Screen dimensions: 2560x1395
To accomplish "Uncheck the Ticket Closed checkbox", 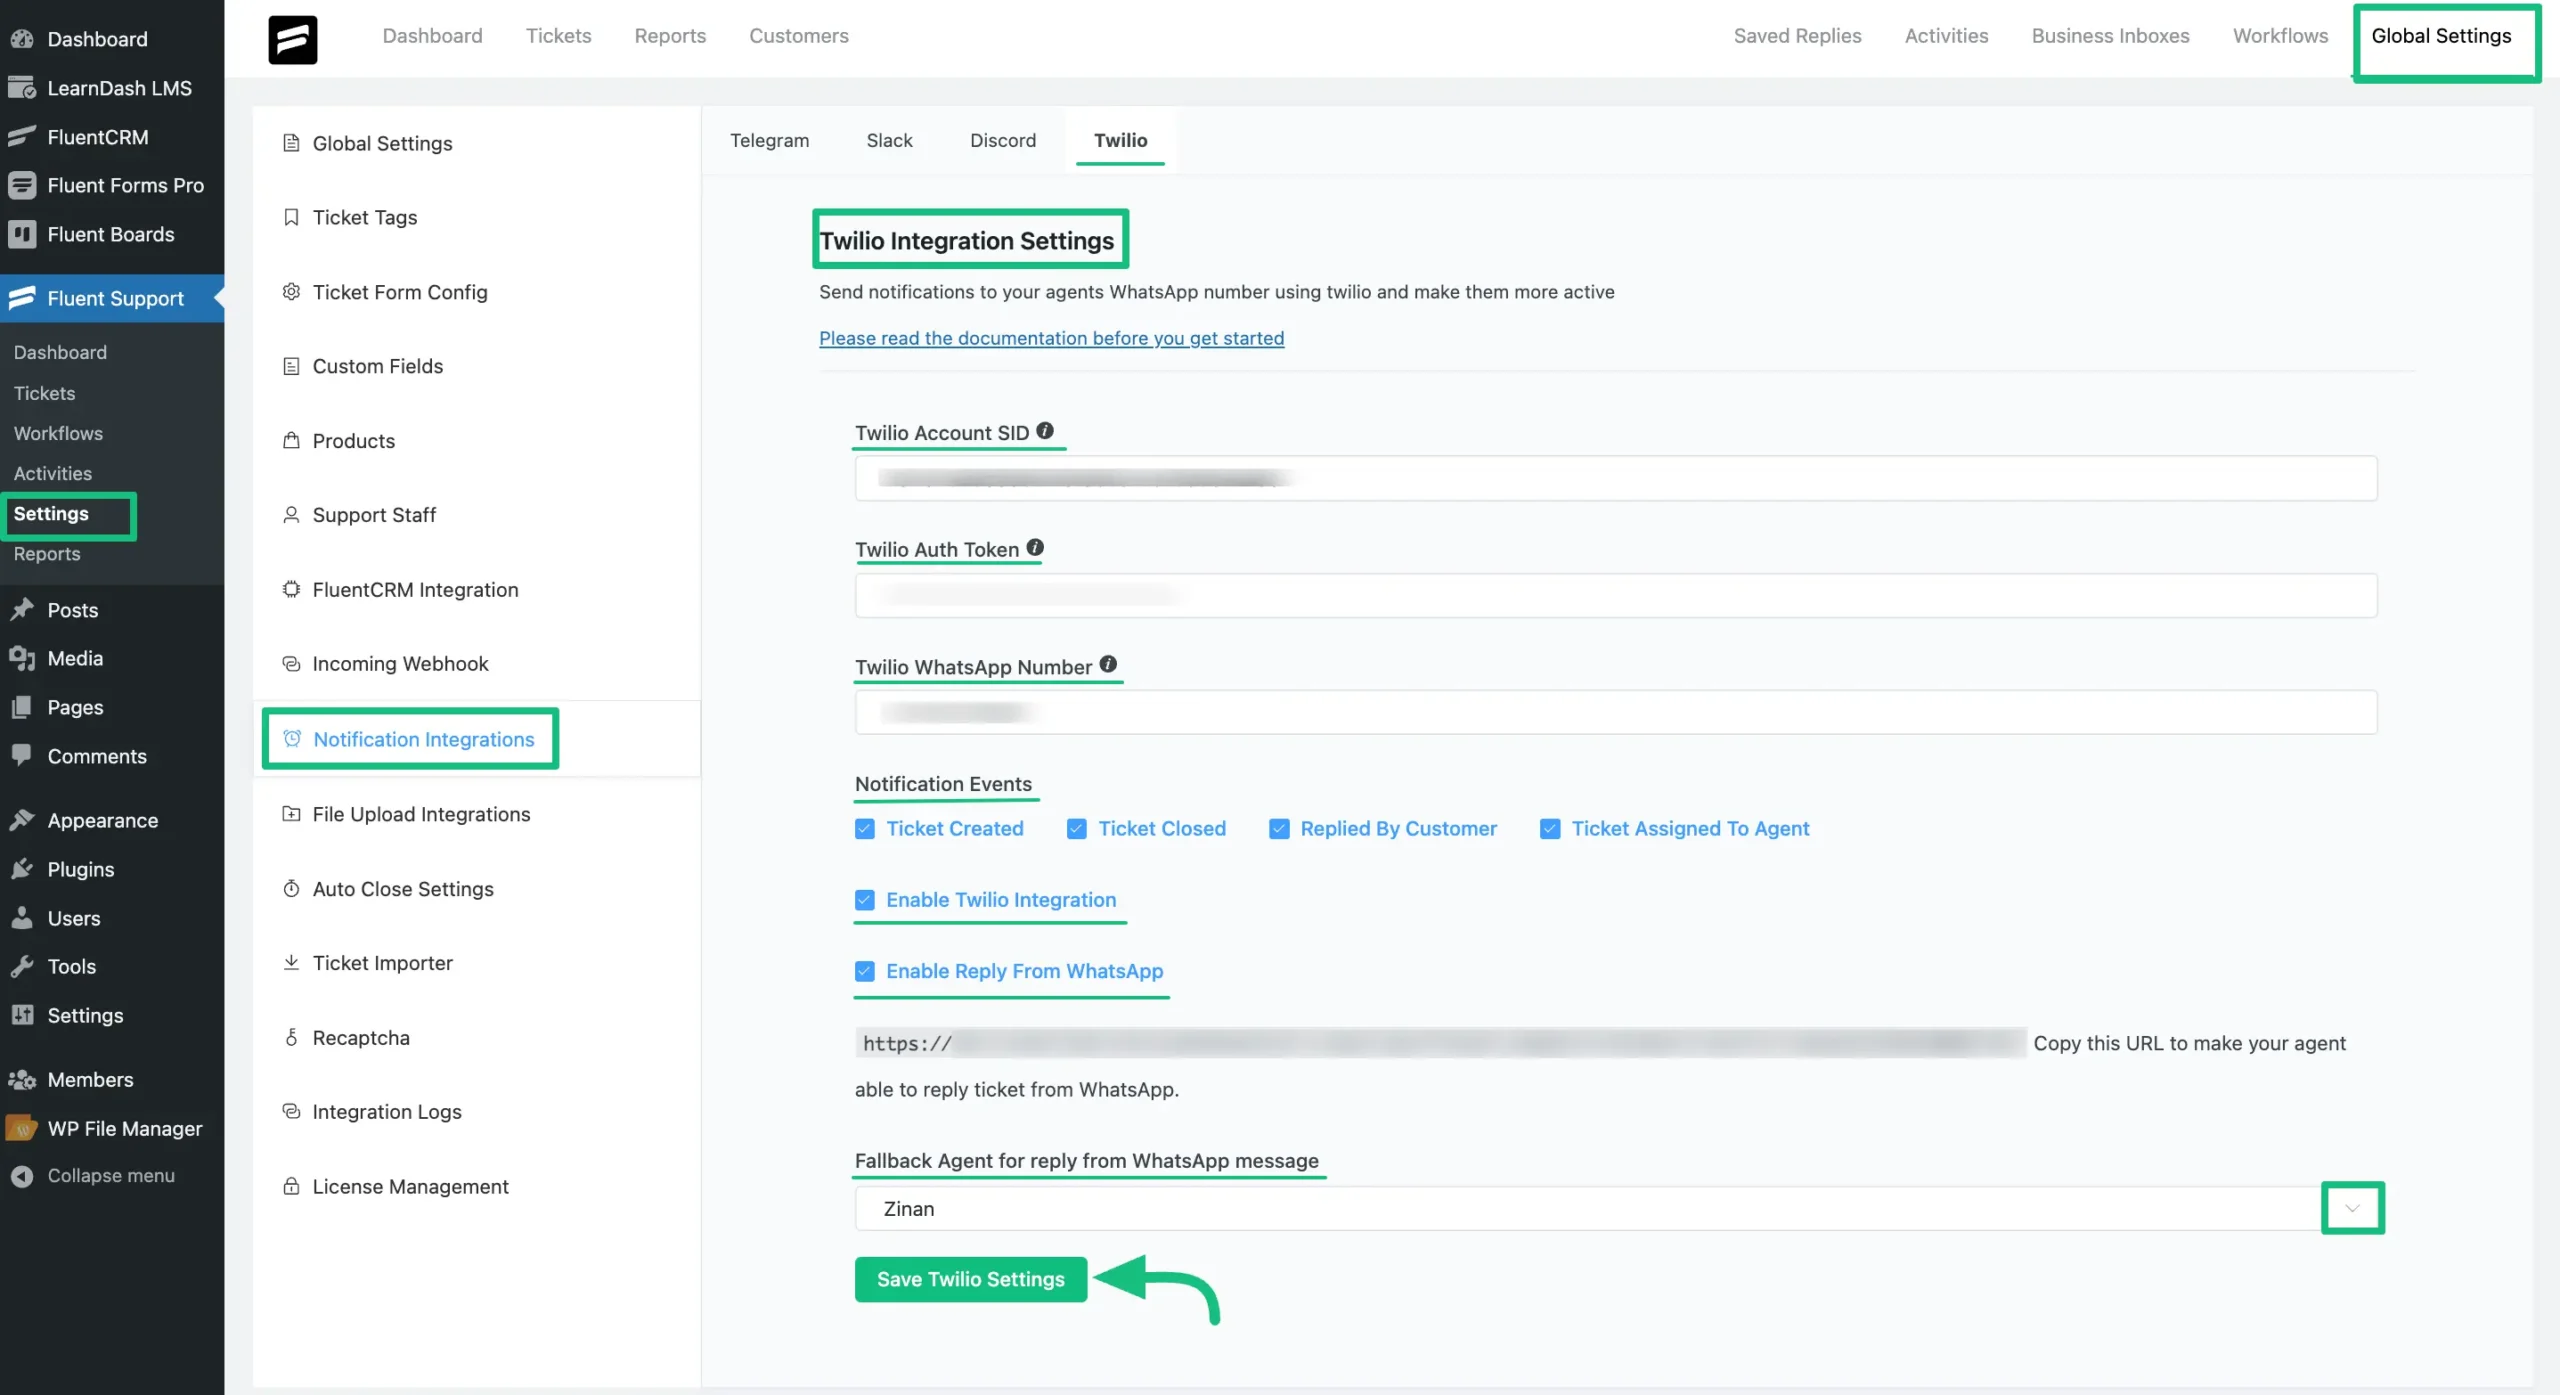I will point(1077,829).
